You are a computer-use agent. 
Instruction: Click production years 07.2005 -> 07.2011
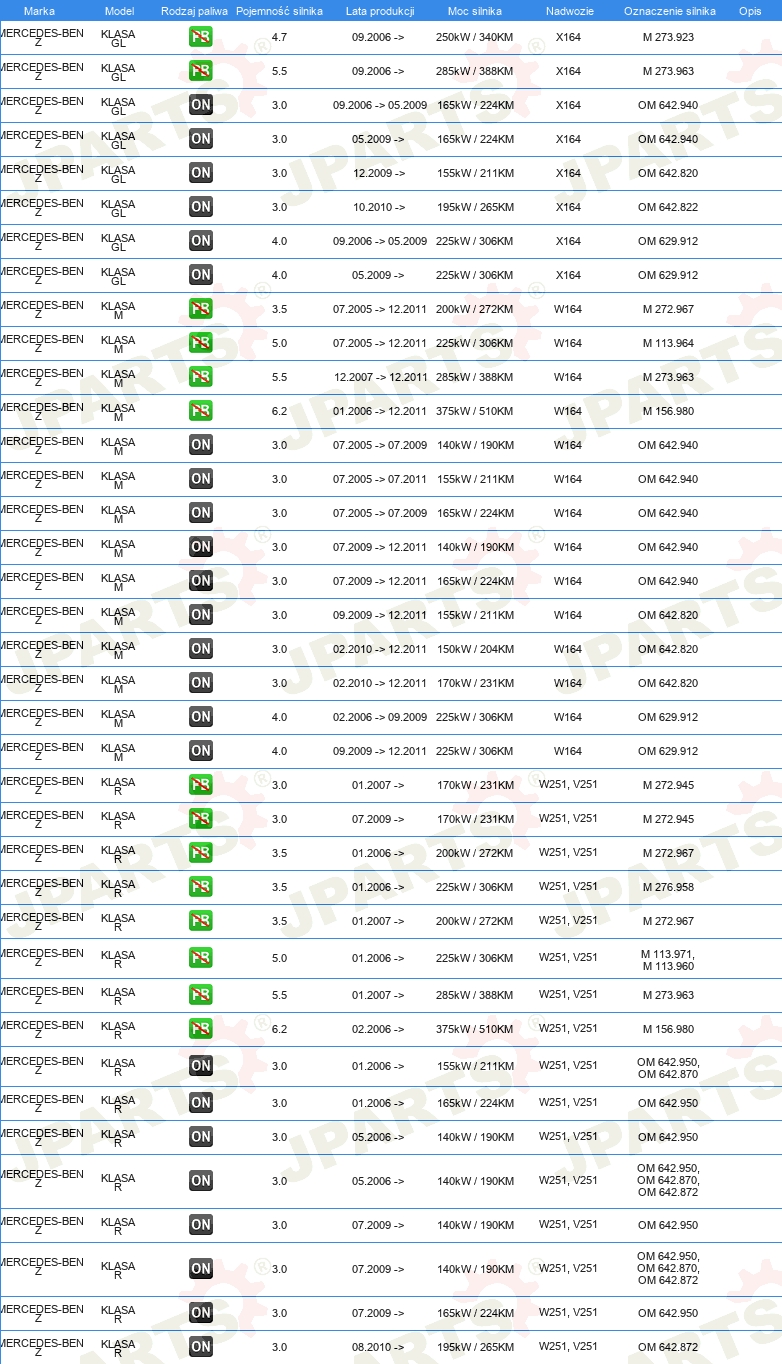(380, 479)
